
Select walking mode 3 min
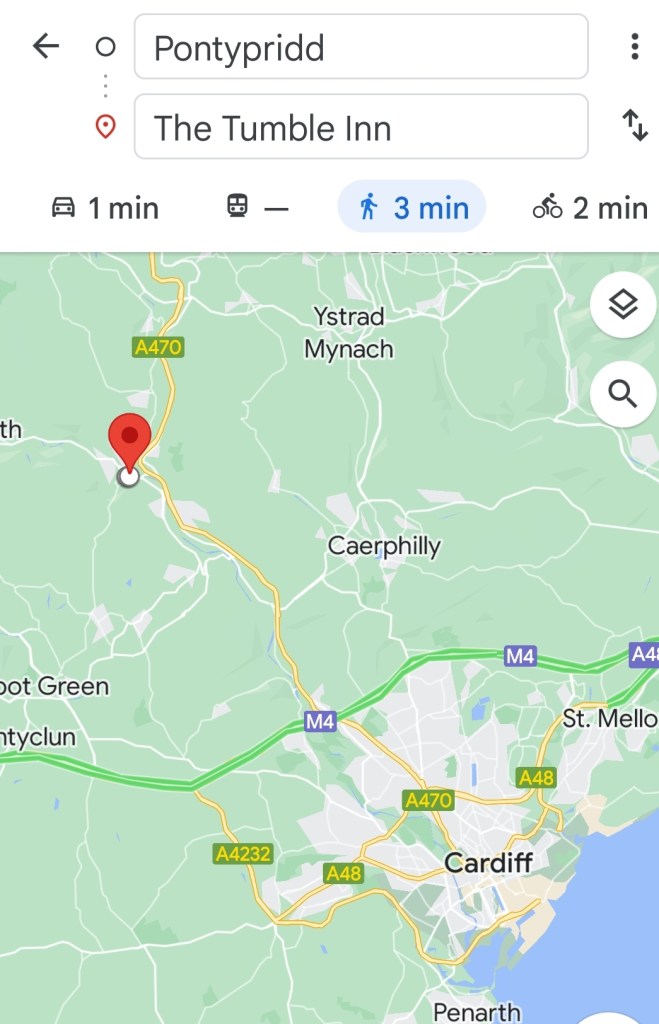point(411,207)
